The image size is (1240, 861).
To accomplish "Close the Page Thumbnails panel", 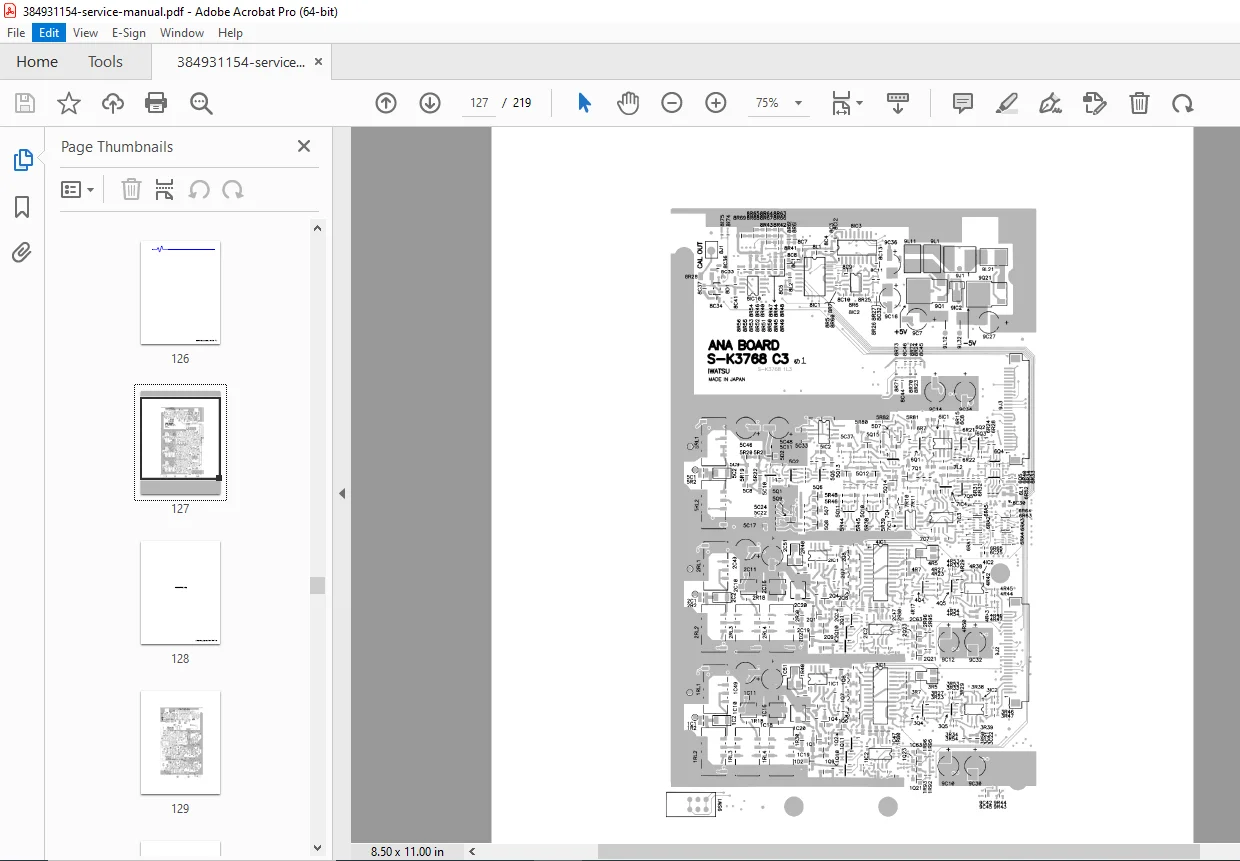I will pos(304,146).
